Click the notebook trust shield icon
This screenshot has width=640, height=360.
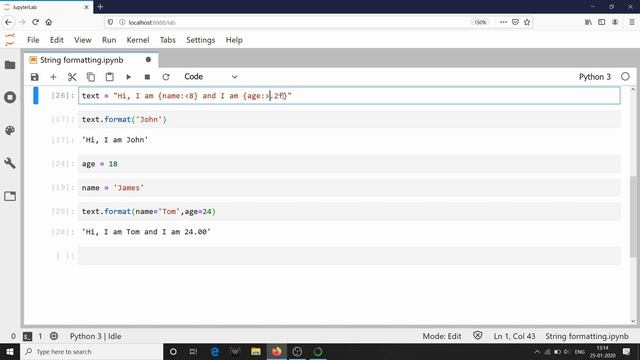pos(478,336)
